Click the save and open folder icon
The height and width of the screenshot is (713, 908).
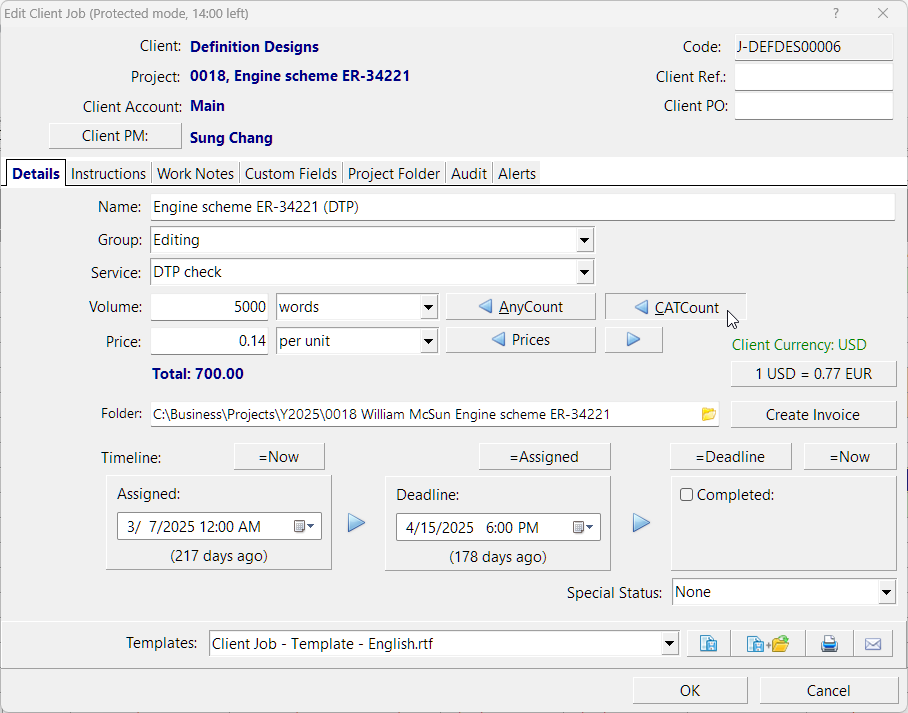click(x=768, y=644)
